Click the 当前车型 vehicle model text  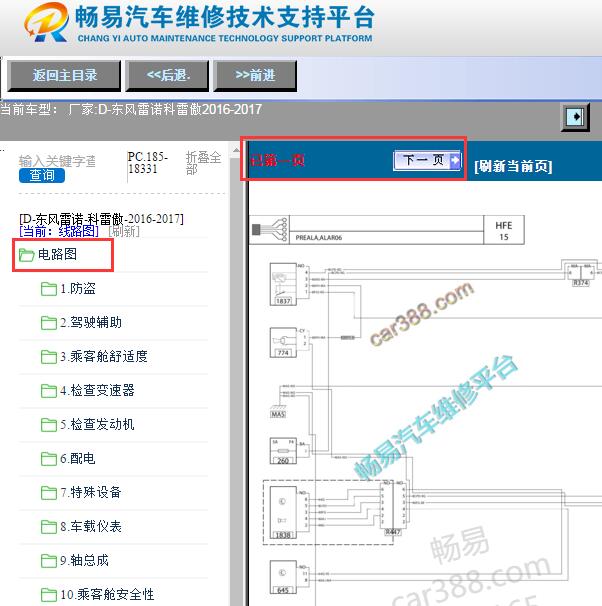[131, 109]
